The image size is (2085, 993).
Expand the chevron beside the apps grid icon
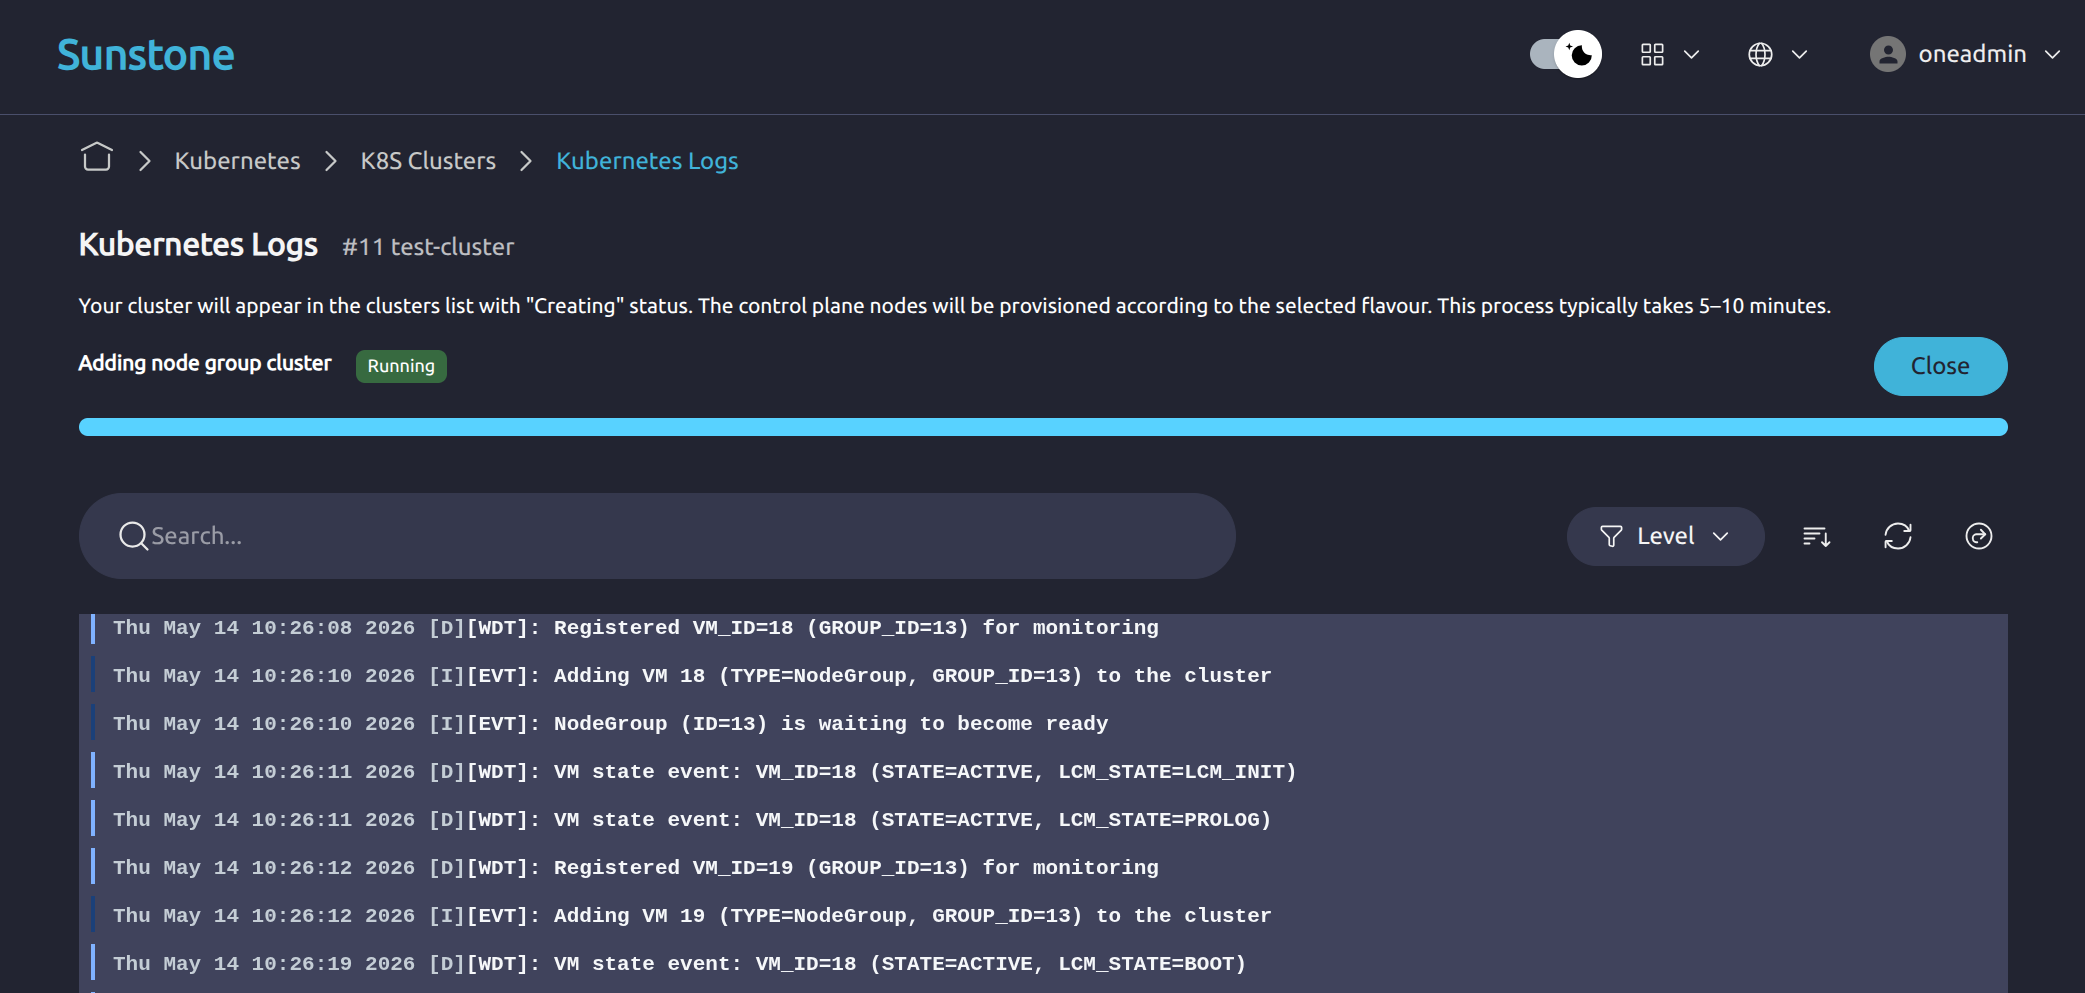point(1691,54)
